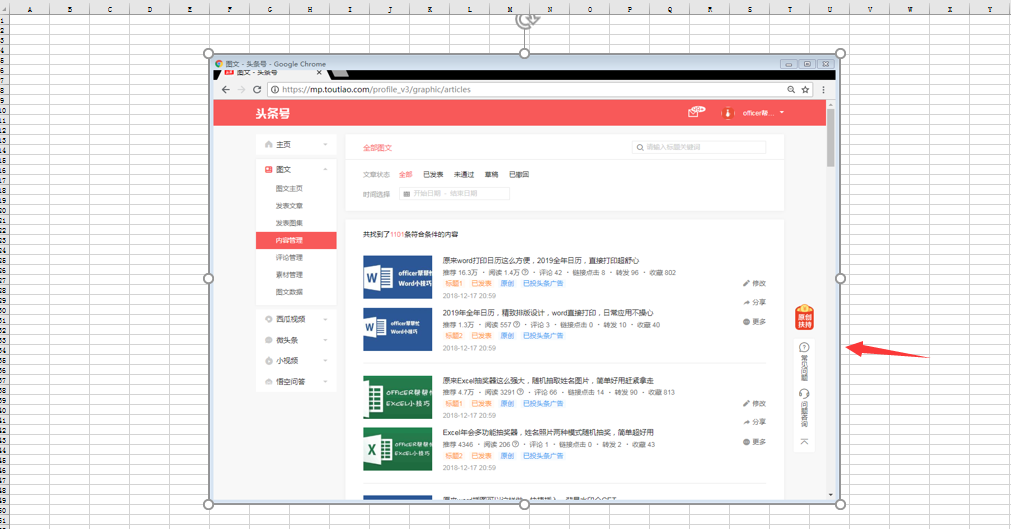The width and height of the screenshot is (1011, 529).
Task: Click the bookmark star icon
Action: pos(805,90)
